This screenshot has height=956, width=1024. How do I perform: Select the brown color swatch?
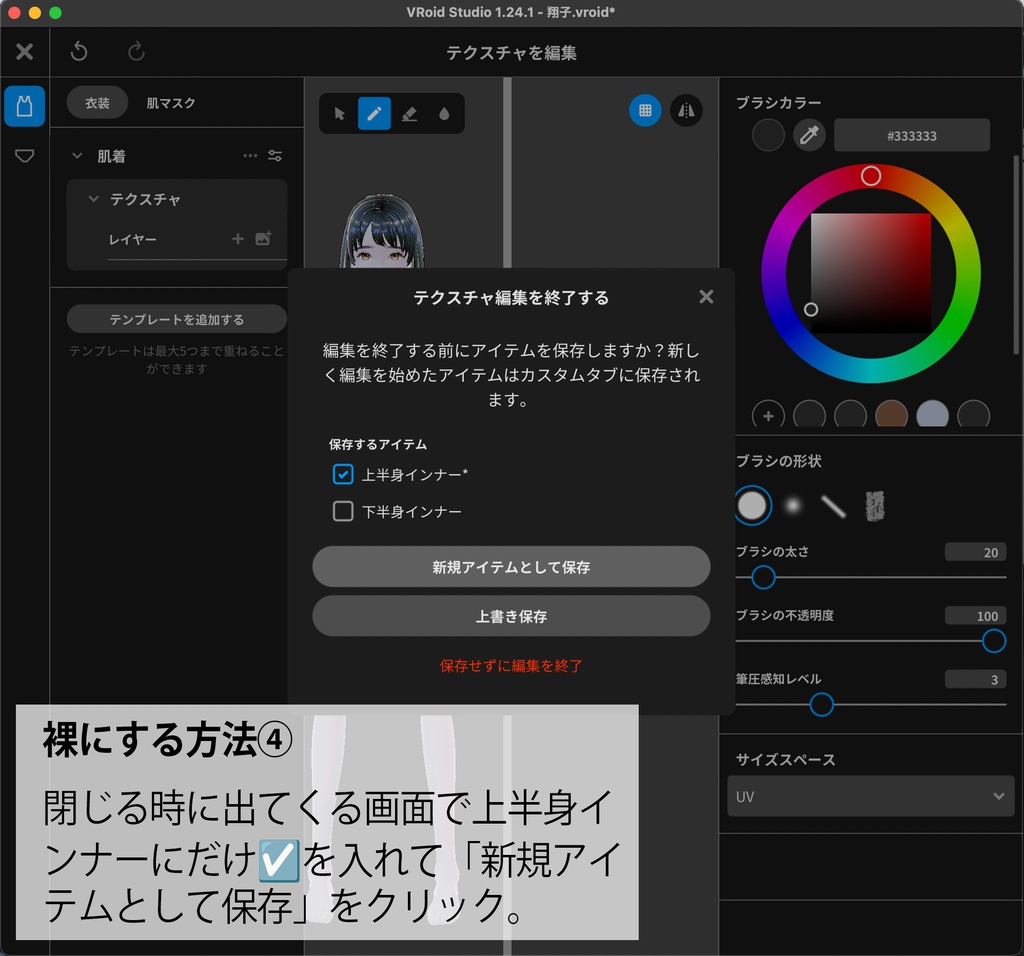(891, 414)
